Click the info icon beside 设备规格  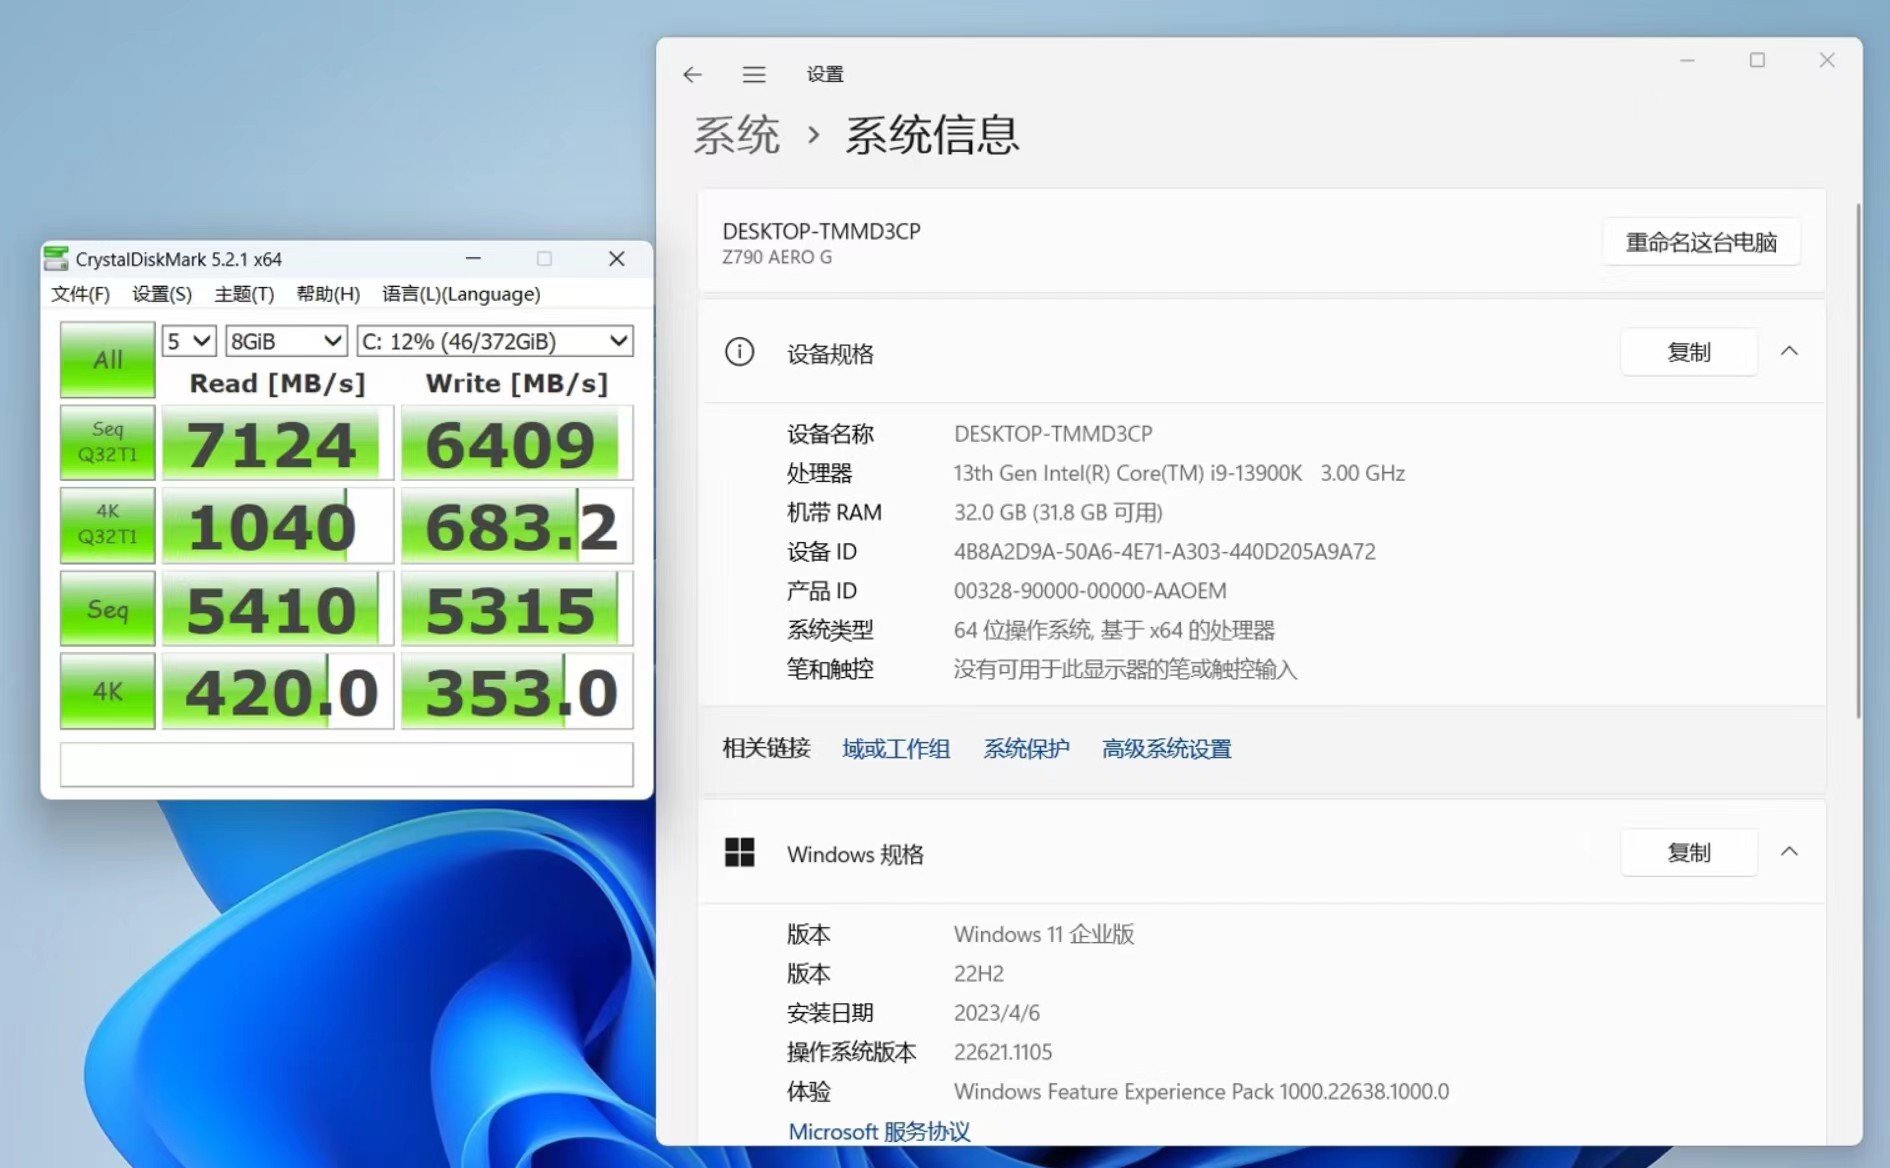740,352
